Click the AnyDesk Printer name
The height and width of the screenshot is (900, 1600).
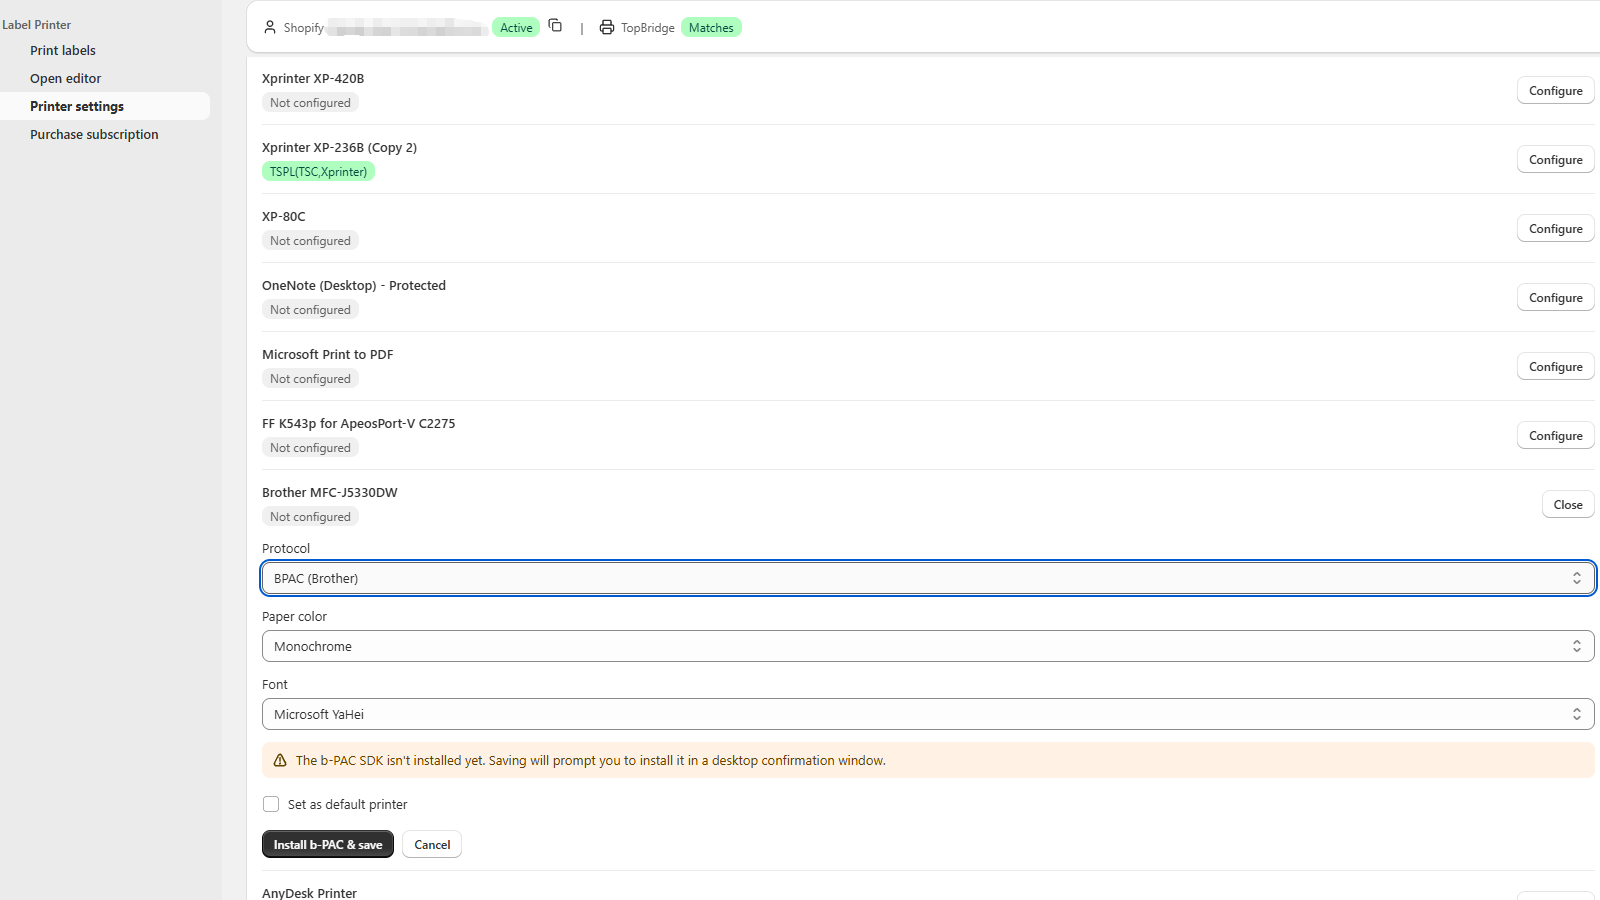[309, 893]
